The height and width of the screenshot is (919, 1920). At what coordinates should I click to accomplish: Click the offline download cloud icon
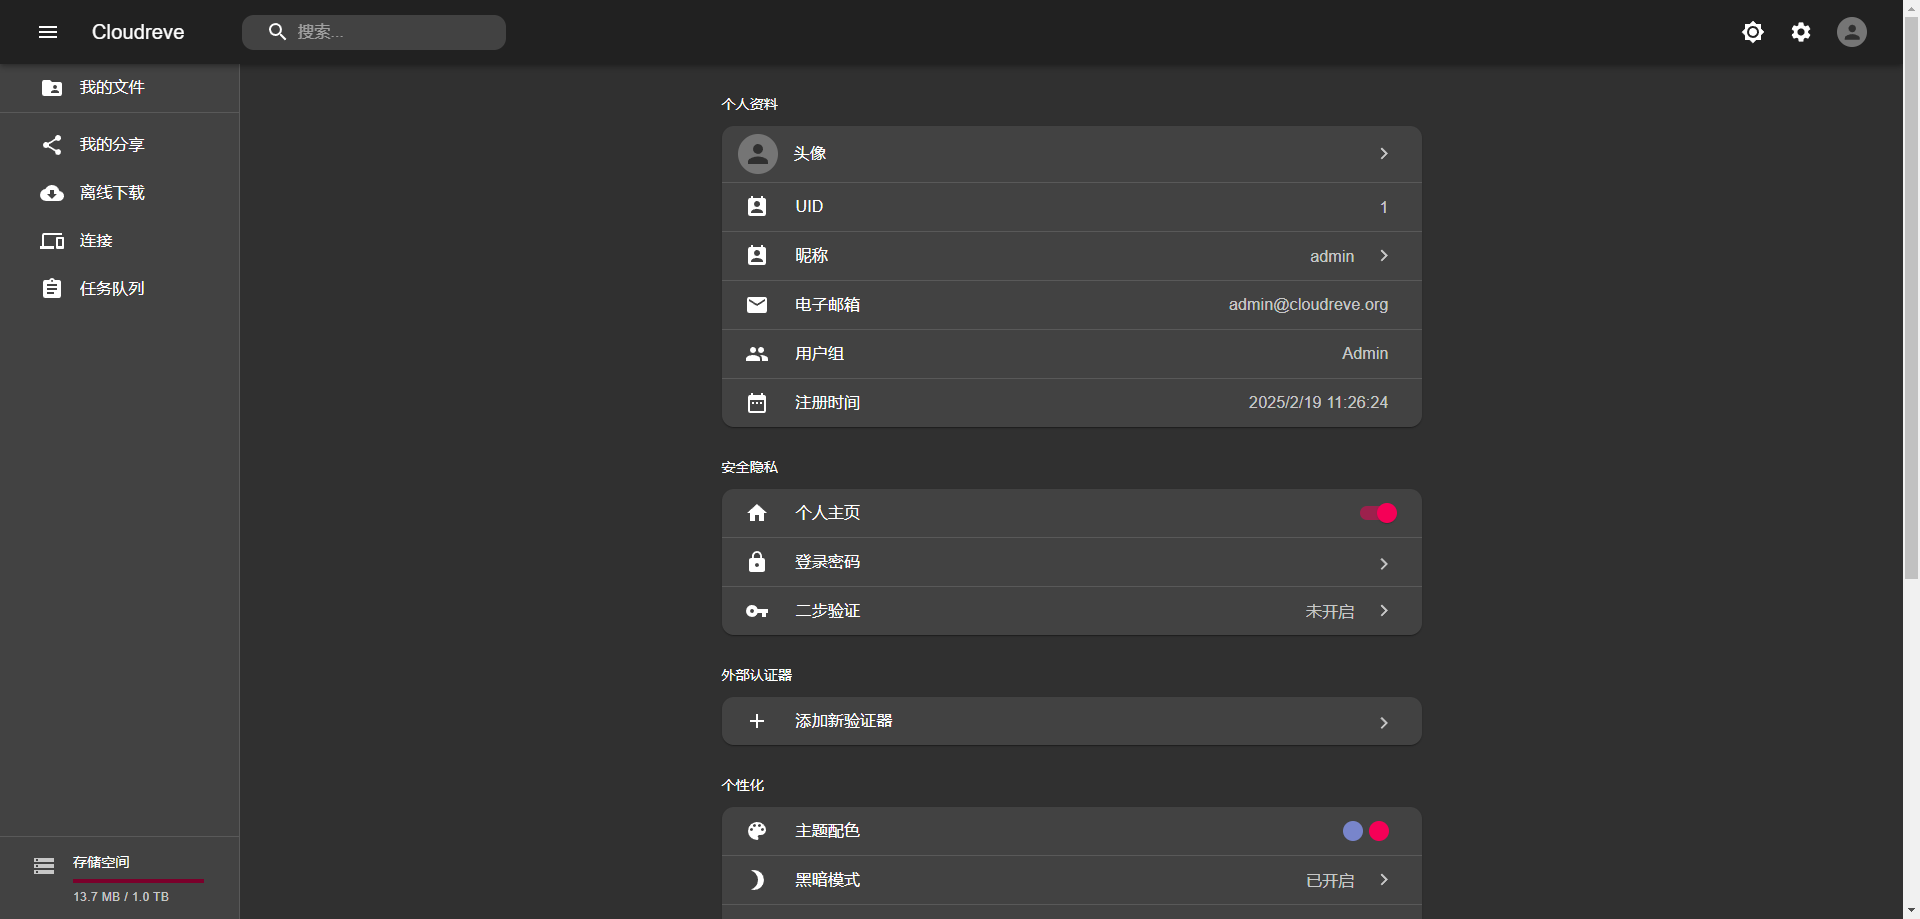pyautogui.click(x=52, y=193)
